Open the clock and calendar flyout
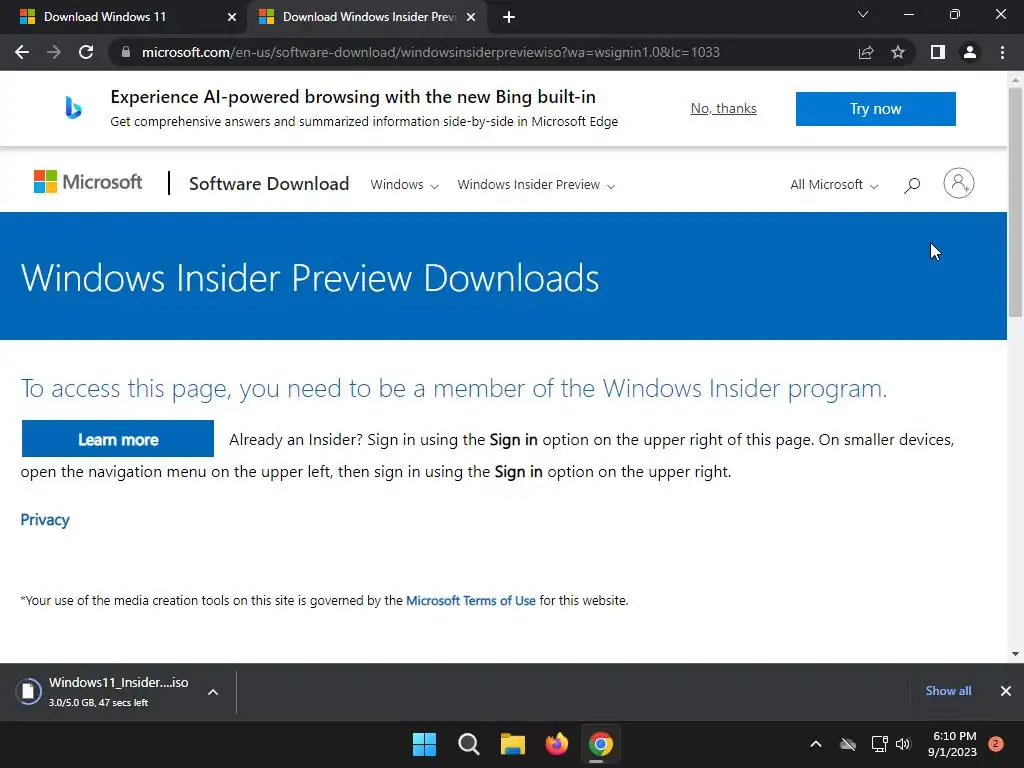This screenshot has height=768, width=1024. (952, 744)
